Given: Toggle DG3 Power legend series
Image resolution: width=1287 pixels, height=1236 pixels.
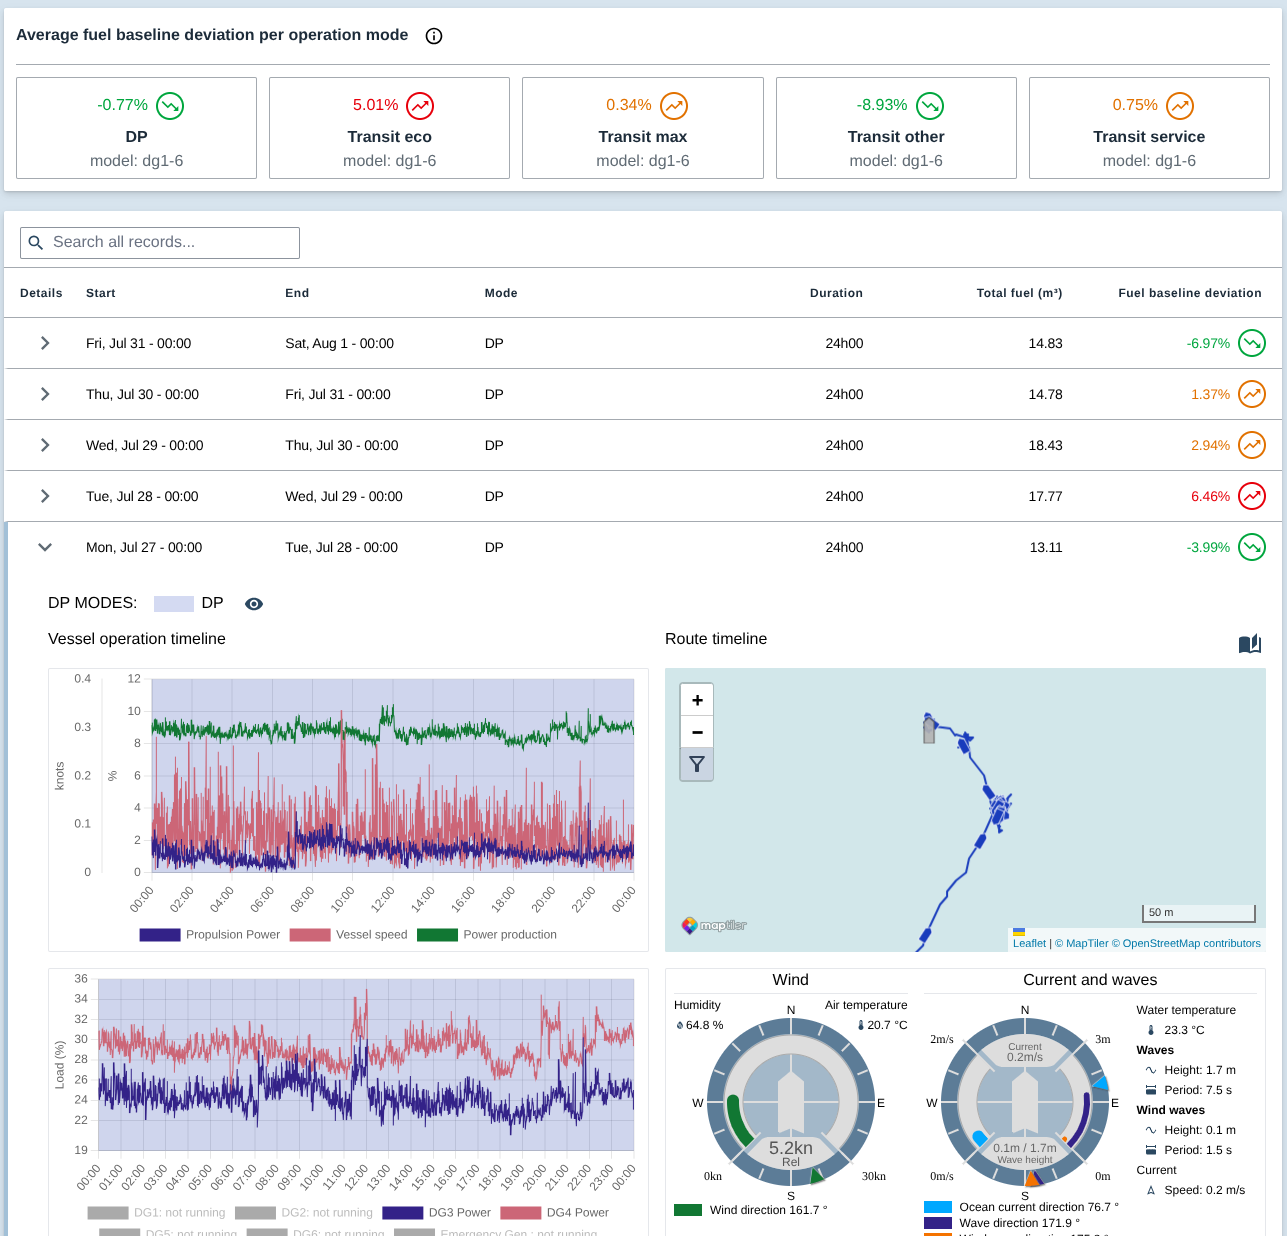Looking at the screenshot, I should pyautogui.click(x=437, y=1213).
